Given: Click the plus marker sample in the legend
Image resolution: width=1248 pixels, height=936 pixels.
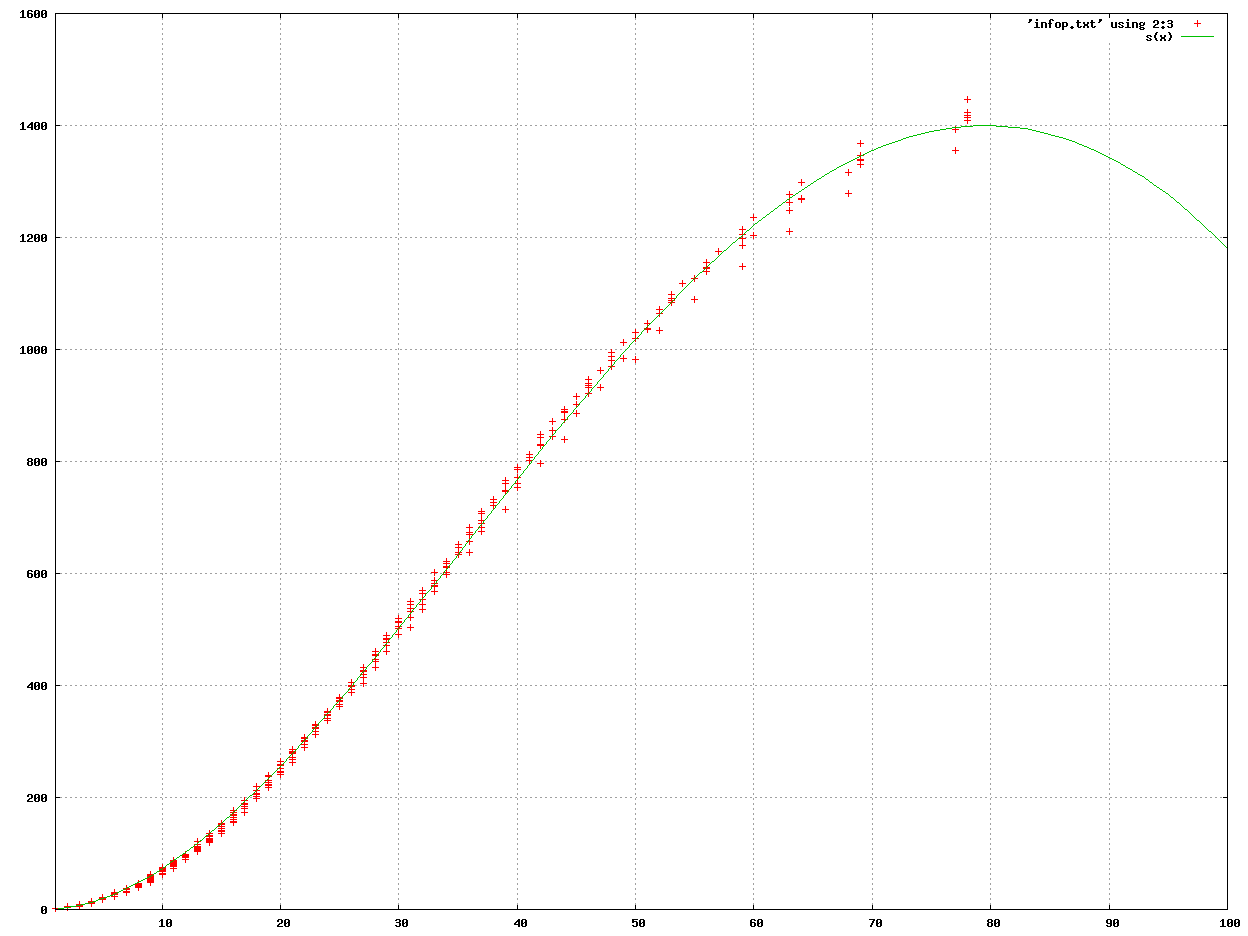Looking at the screenshot, I should 1197,23.
